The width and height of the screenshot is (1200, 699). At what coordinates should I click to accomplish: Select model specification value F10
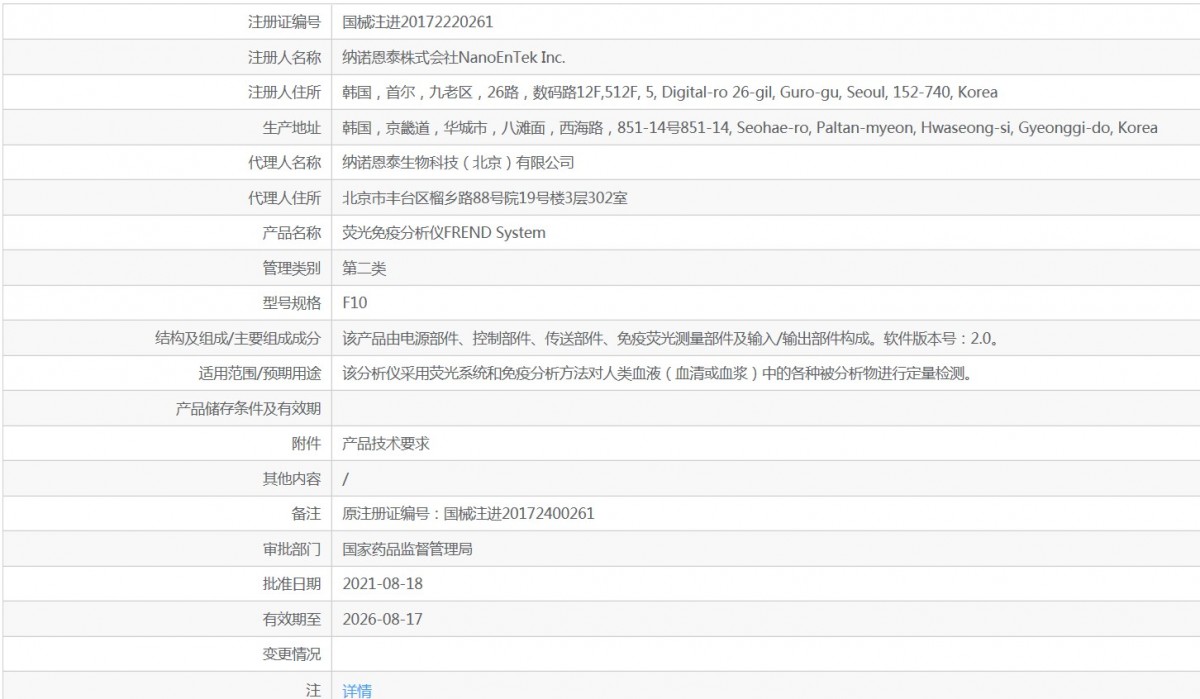click(354, 303)
